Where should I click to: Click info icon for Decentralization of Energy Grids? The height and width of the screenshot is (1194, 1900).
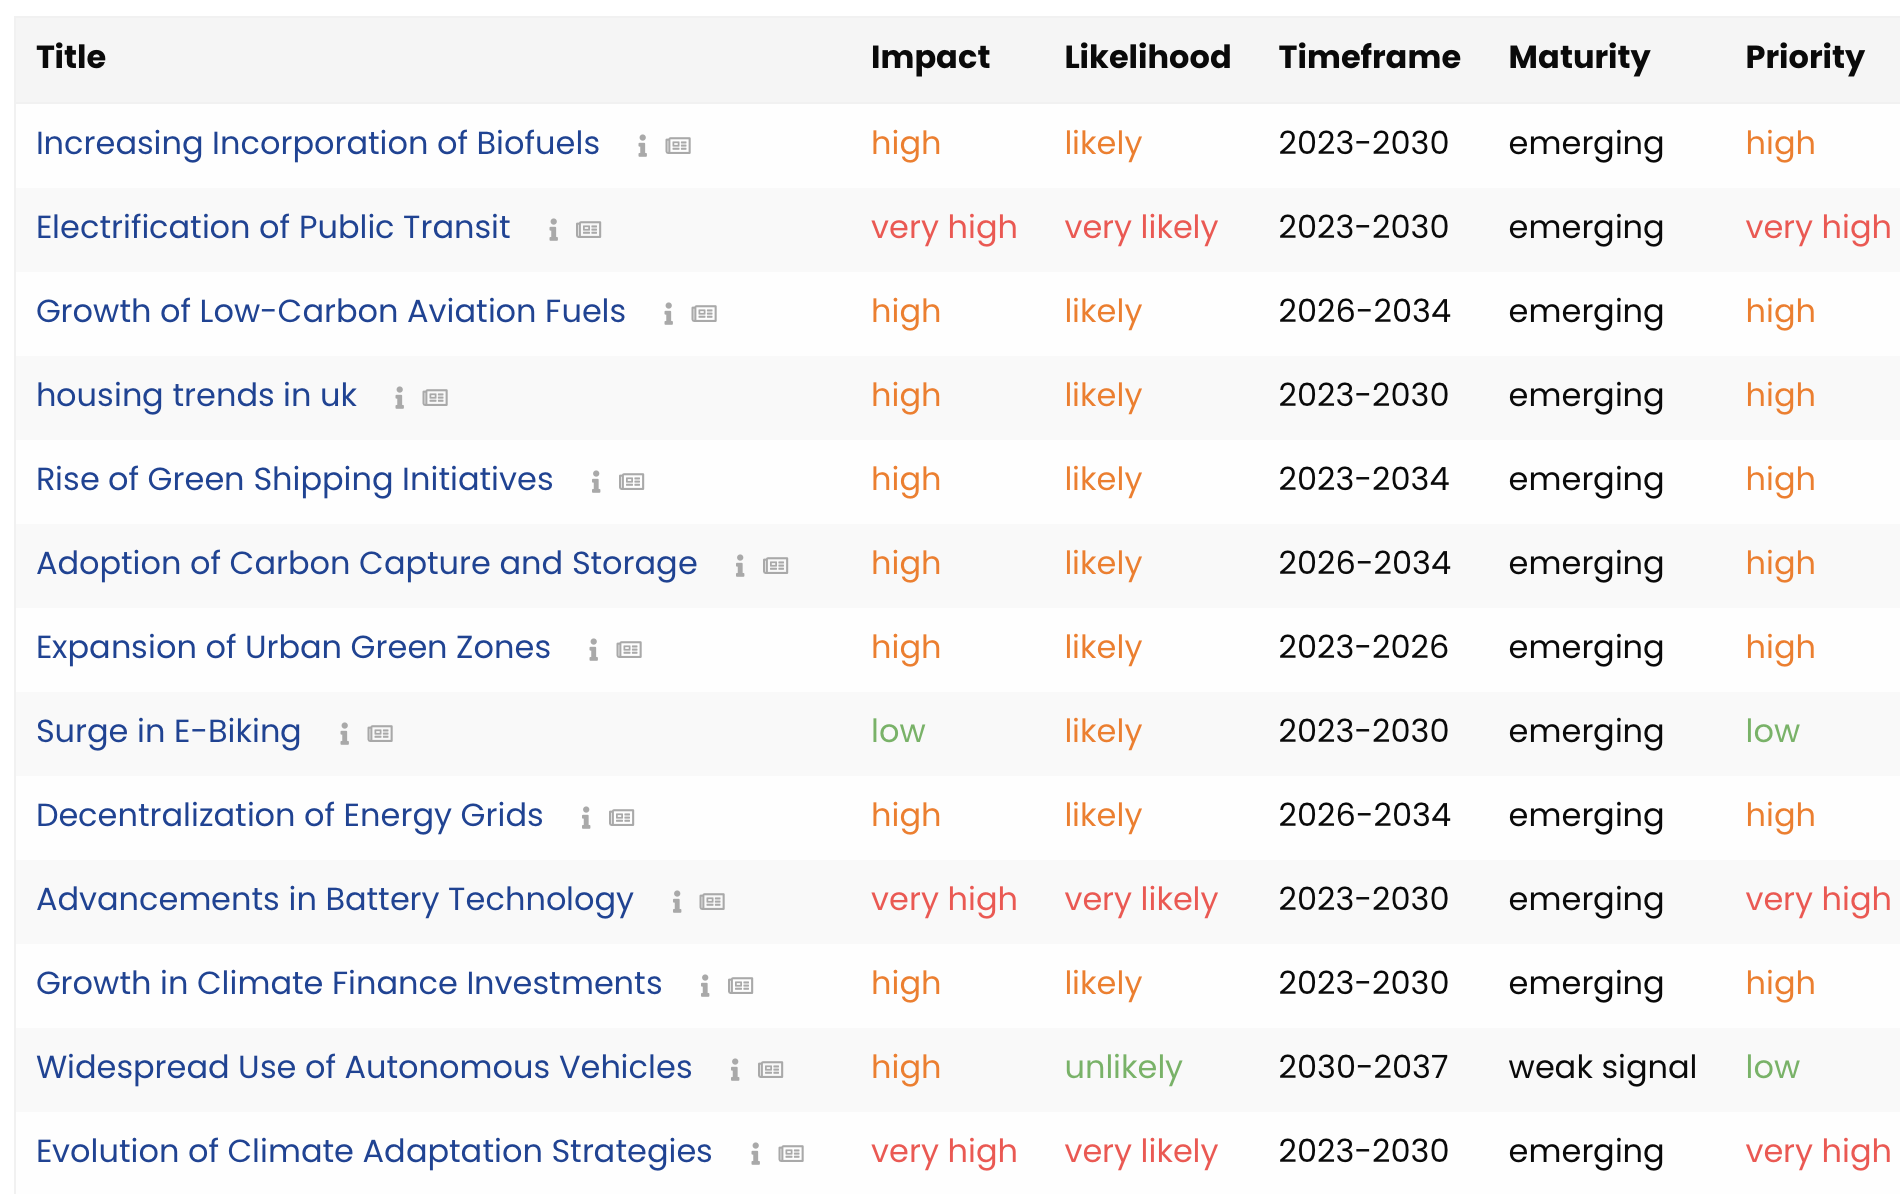pyautogui.click(x=585, y=818)
